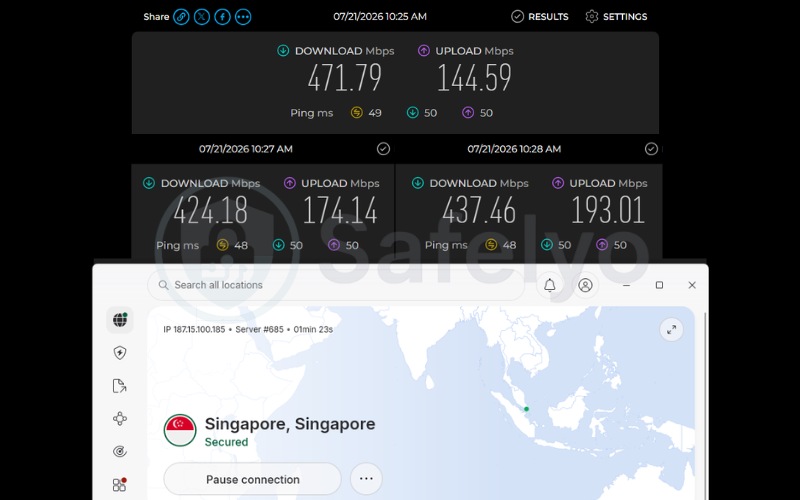Screen dimensions: 800x500
Task: Open Meshnet sidebar icon
Action: 120,419
